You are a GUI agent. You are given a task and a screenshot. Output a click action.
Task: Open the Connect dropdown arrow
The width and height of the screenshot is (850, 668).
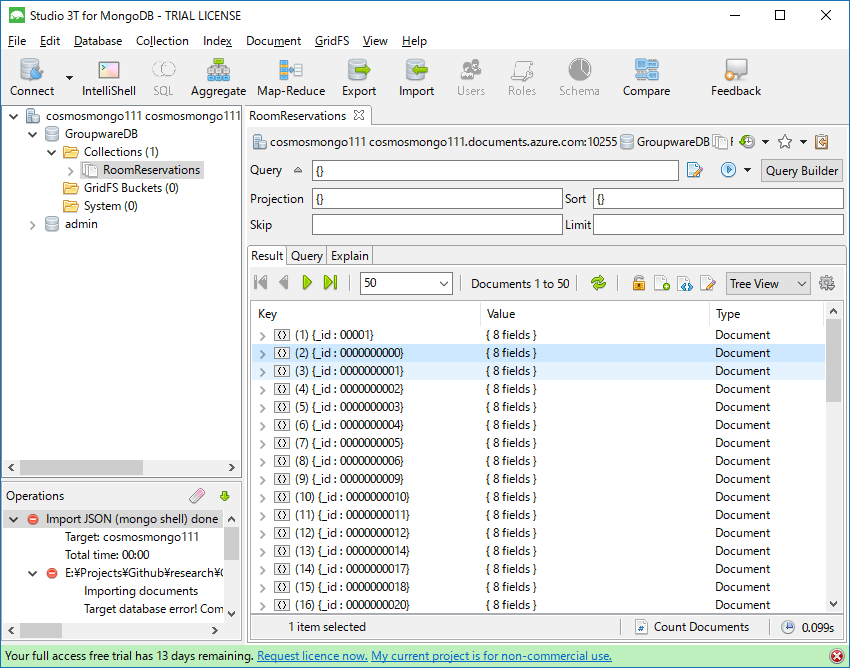(69, 78)
